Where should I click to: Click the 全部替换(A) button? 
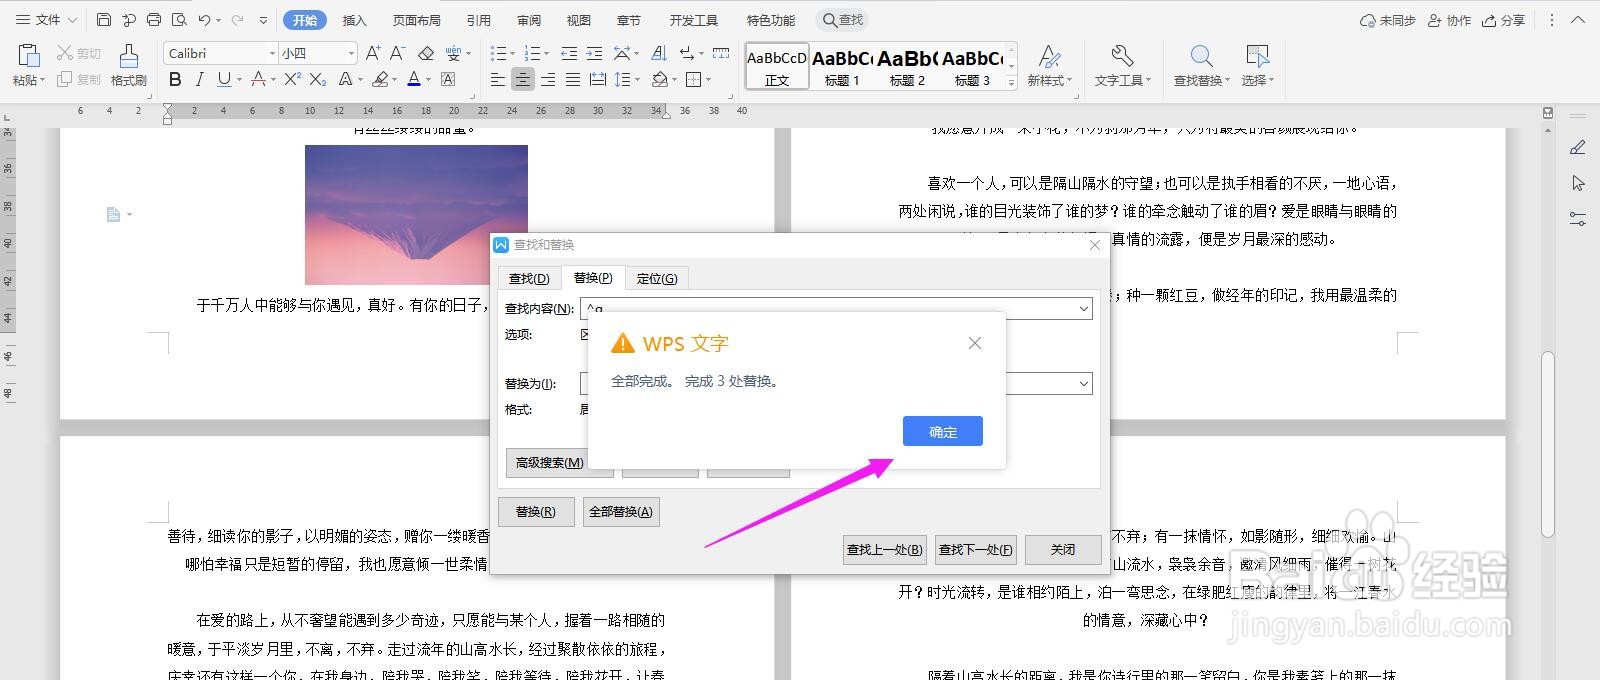tap(620, 512)
